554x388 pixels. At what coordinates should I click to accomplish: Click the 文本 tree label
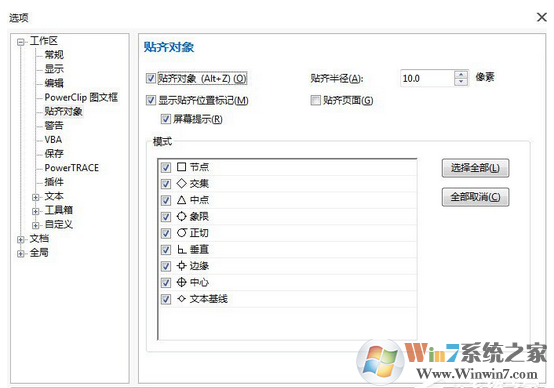pyautogui.click(x=54, y=196)
